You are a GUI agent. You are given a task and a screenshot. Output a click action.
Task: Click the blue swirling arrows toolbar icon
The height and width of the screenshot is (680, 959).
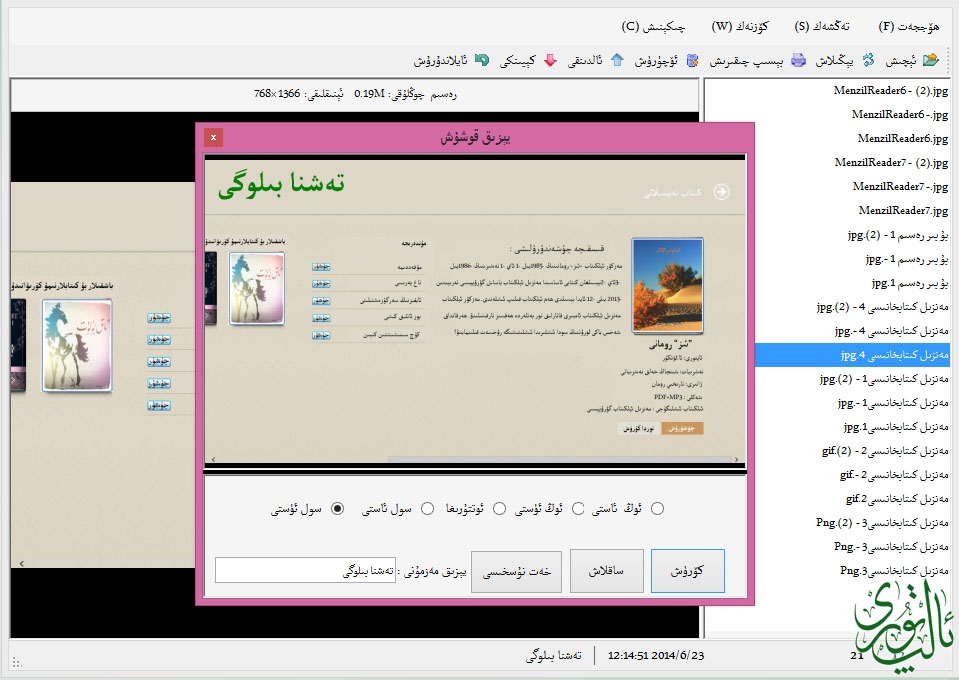pyautogui.click(x=867, y=60)
